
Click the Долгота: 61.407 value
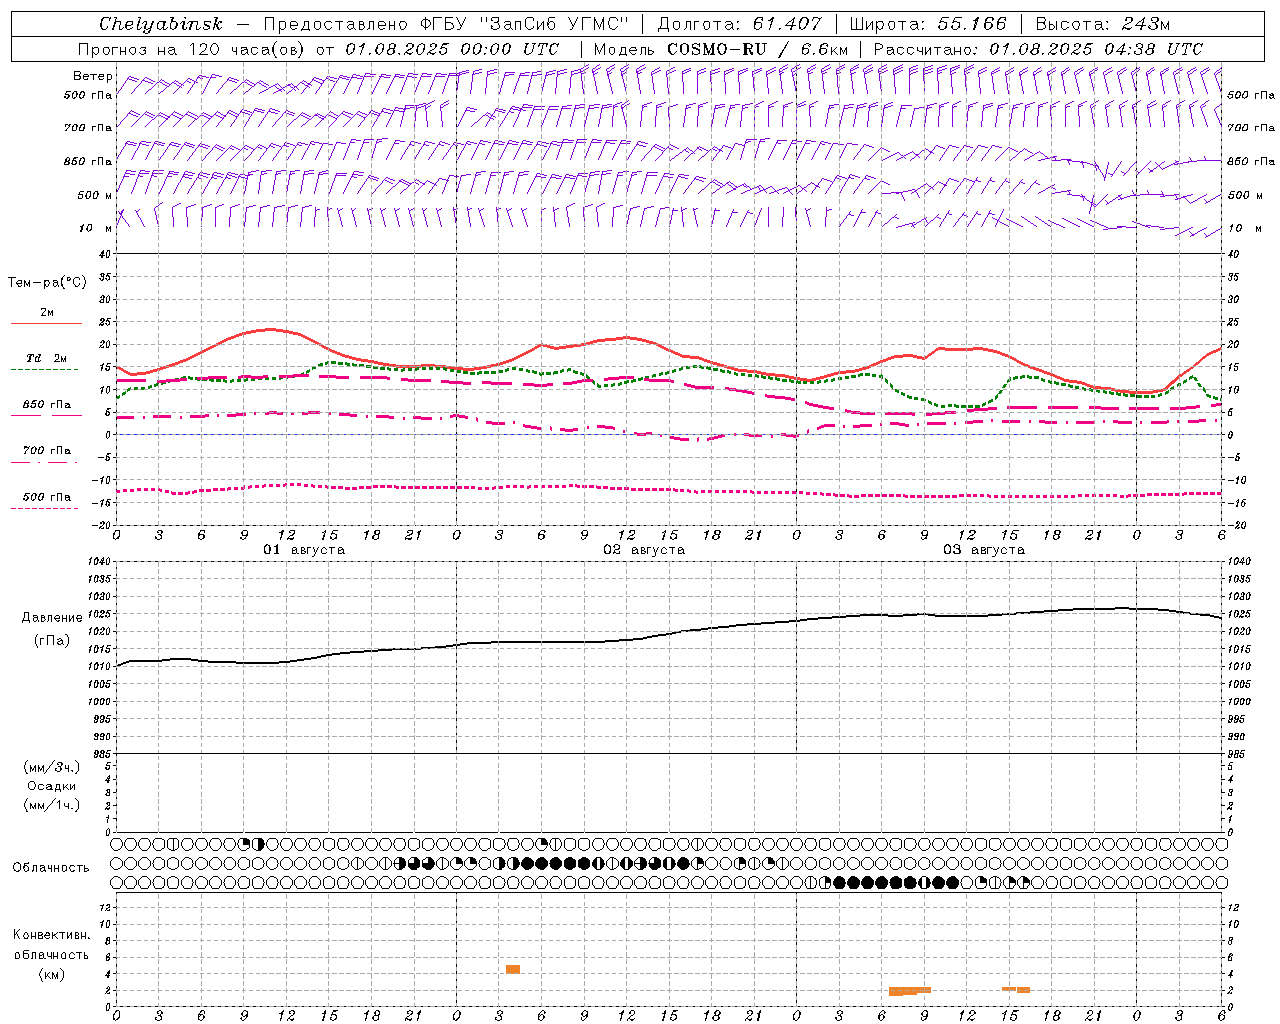pyautogui.click(x=738, y=24)
